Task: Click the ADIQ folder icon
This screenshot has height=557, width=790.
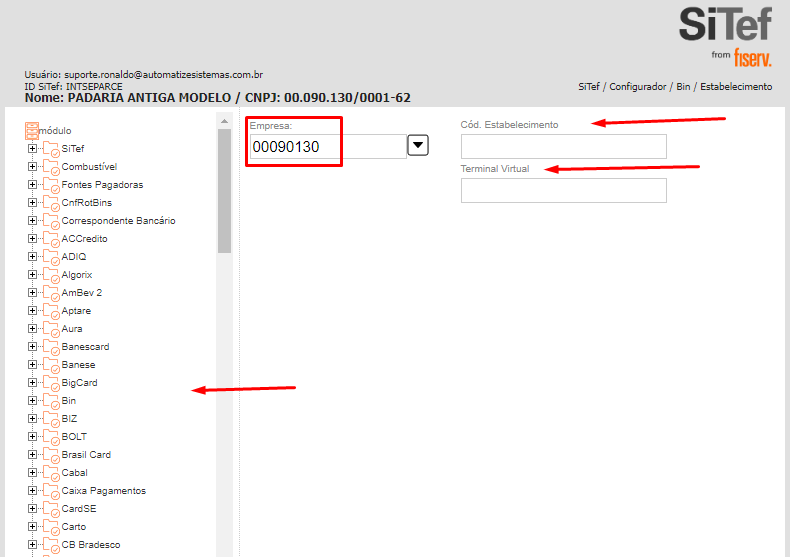Action: (51, 257)
